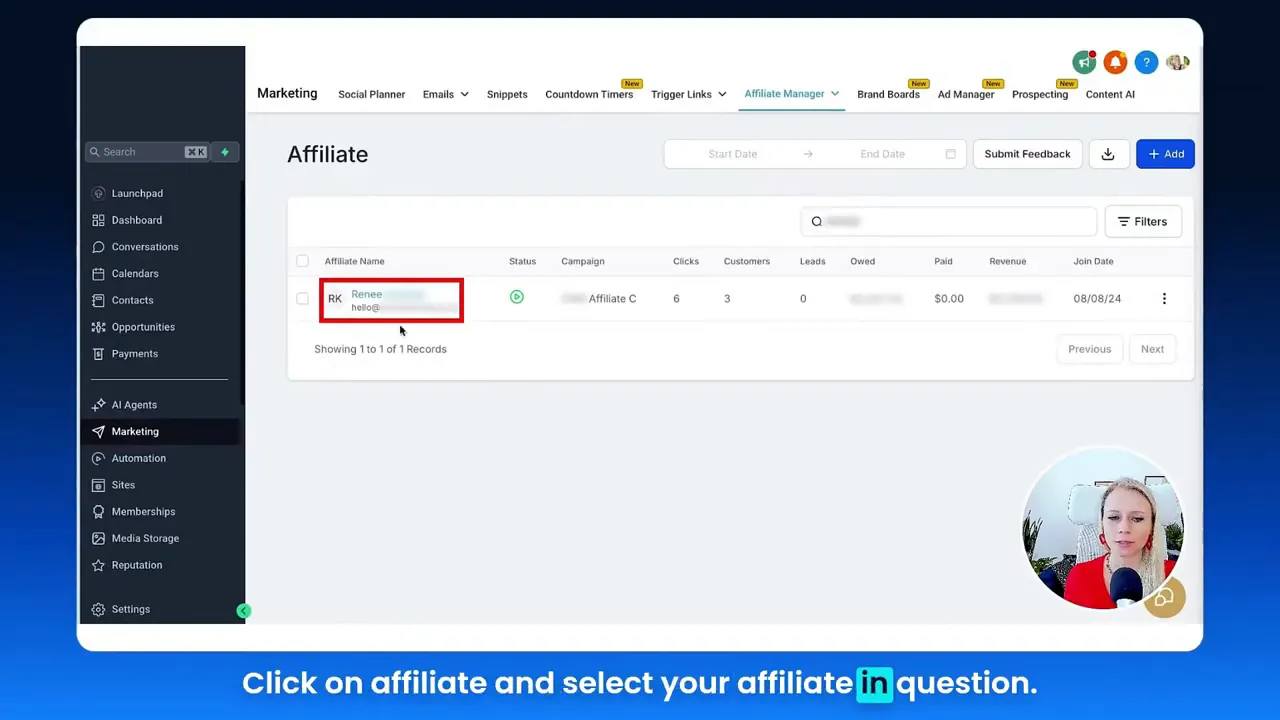Click the Add affiliate button
1280x720 pixels.
tap(1165, 154)
